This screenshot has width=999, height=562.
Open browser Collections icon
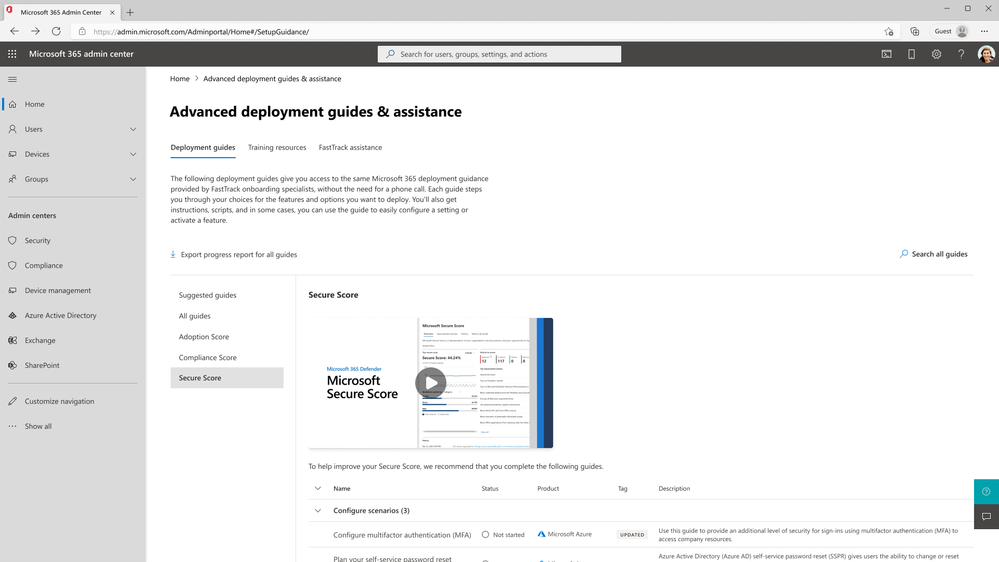coord(914,31)
